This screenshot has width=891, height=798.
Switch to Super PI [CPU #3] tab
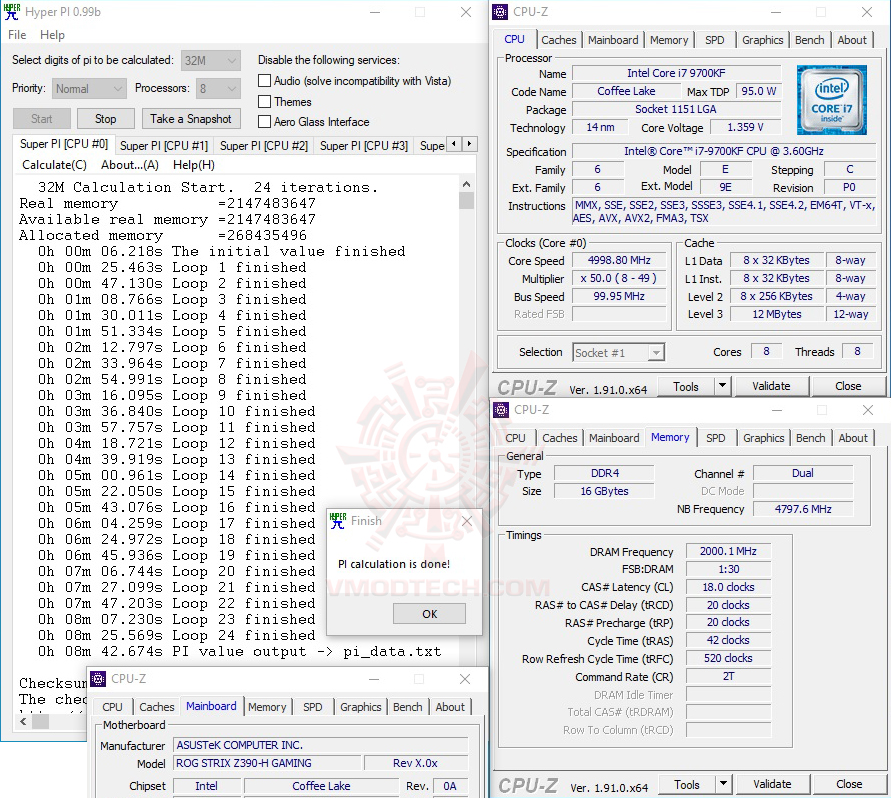(364, 146)
